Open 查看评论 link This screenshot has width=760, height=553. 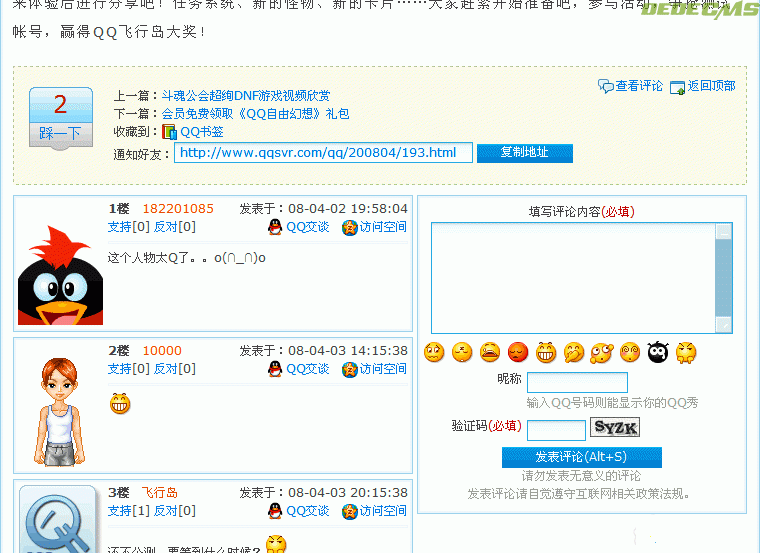639,86
